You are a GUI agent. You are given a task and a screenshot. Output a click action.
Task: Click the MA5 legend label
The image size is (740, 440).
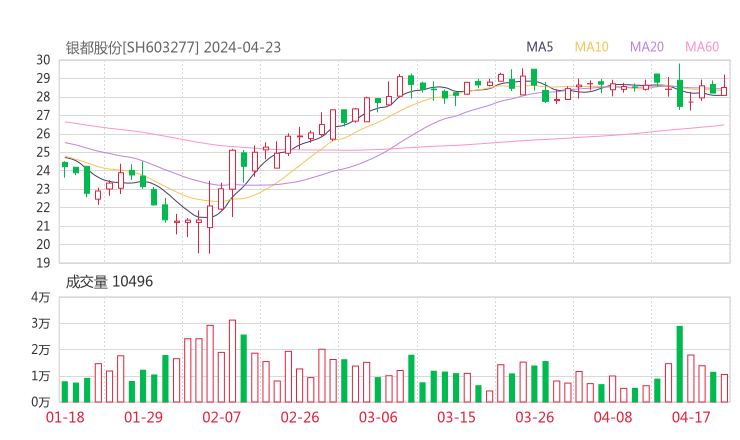point(539,47)
